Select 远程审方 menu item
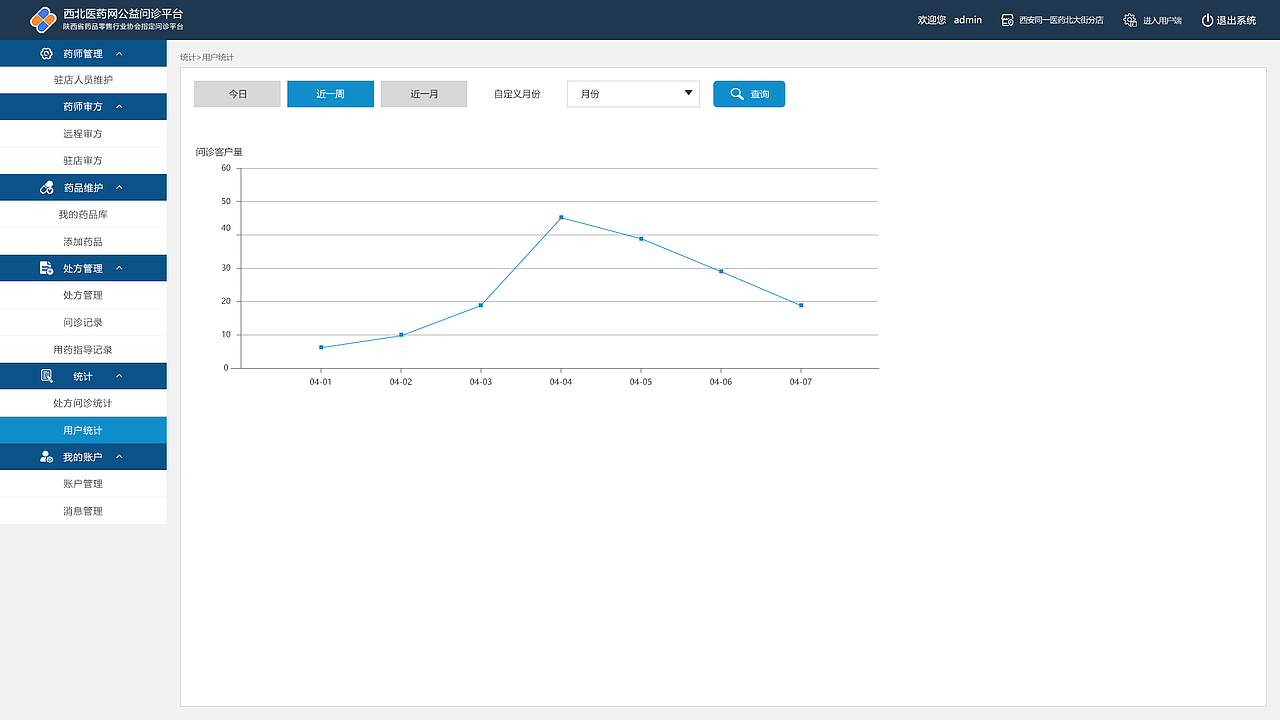The image size is (1280, 720). [83, 134]
